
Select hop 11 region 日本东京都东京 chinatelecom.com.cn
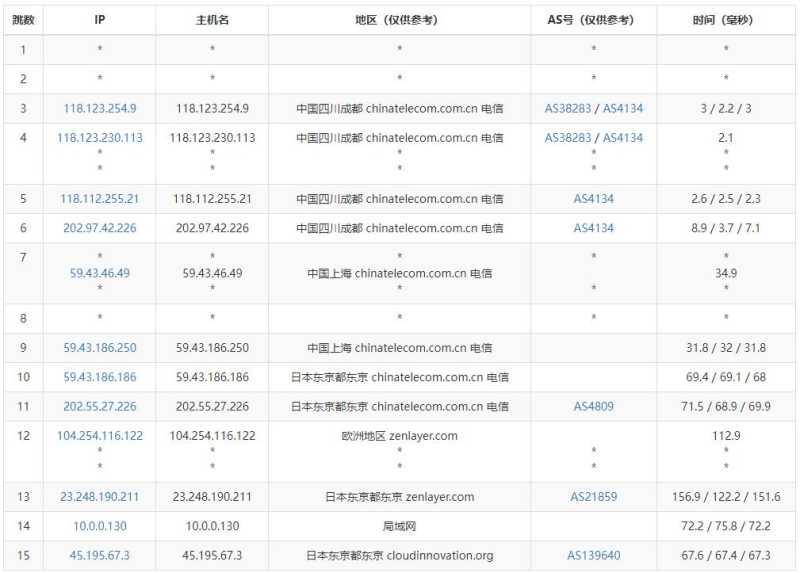click(399, 407)
